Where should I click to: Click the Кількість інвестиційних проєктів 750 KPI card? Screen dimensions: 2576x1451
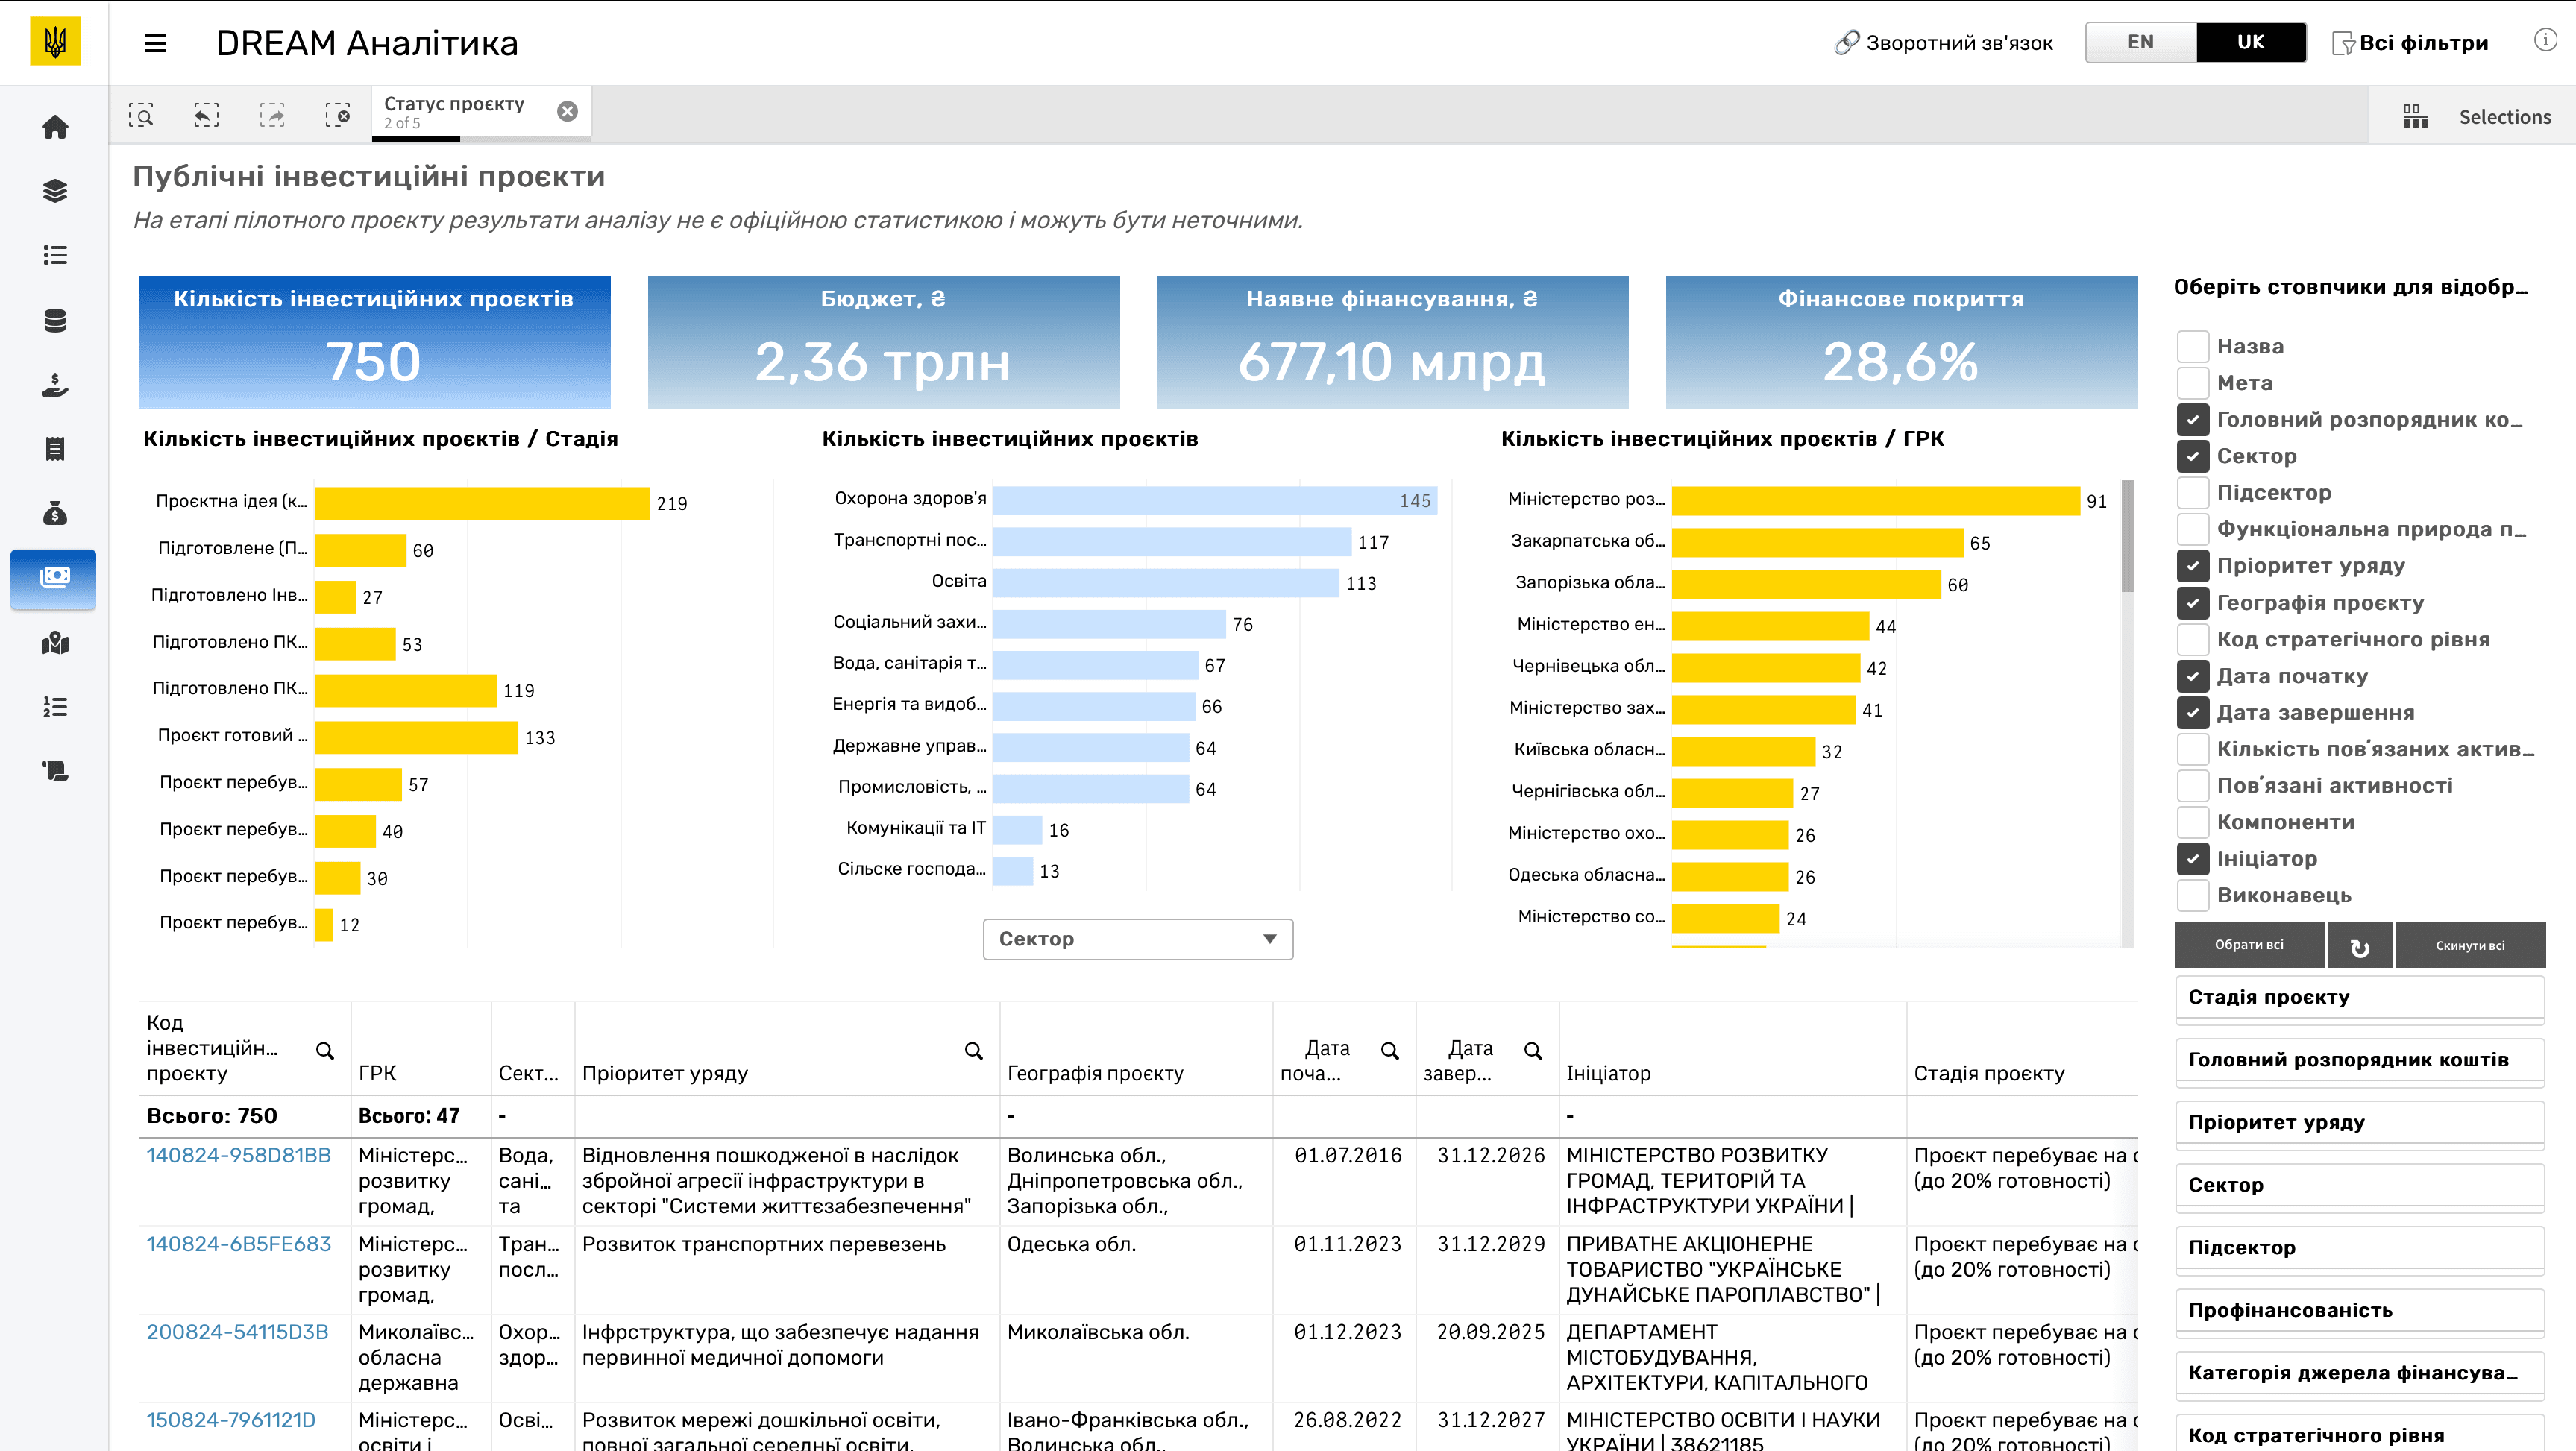[374, 342]
